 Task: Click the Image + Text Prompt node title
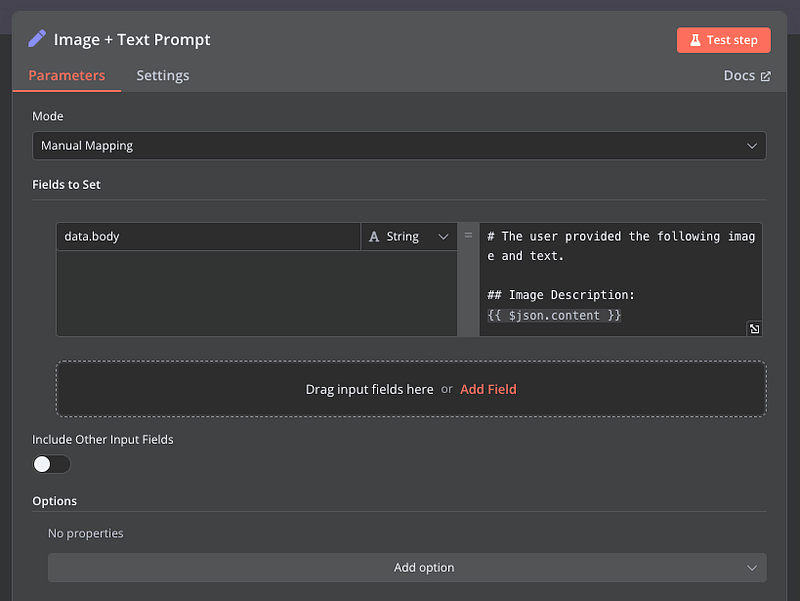(x=132, y=40)
